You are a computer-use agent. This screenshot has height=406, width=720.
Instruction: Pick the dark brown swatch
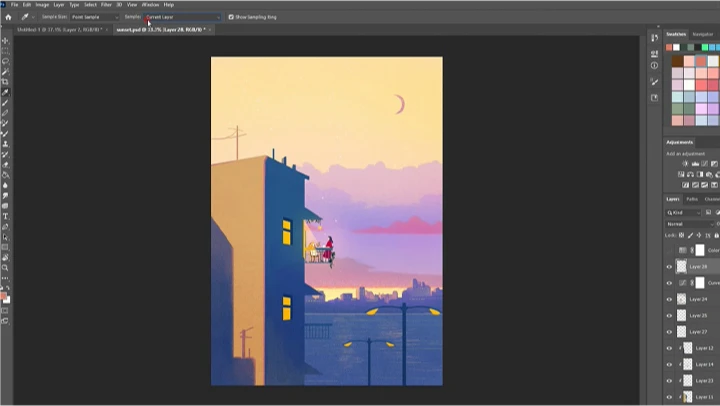coord(677,61)
